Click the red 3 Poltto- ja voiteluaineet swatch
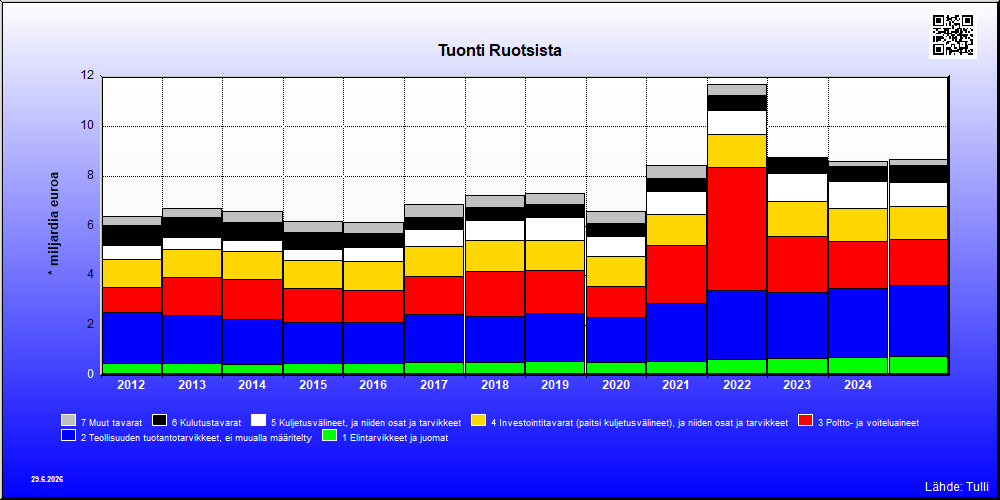Screen dimensions: 1000x500 pos(805,420)
